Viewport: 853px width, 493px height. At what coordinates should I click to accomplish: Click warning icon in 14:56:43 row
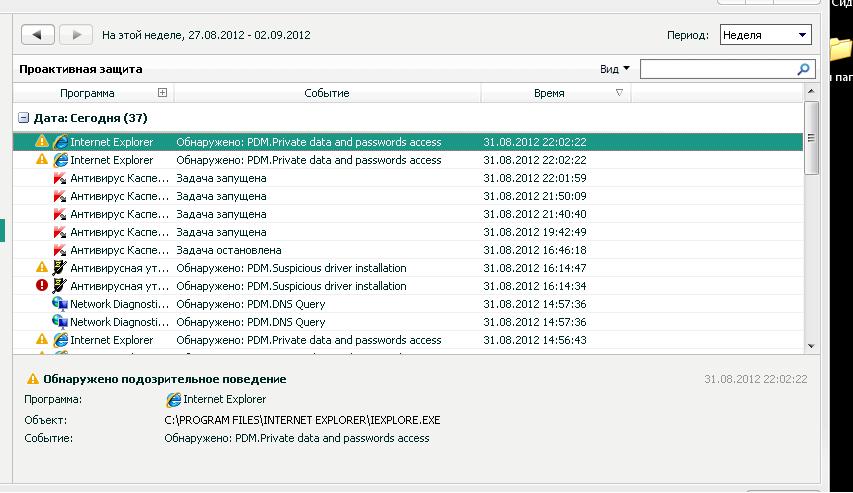(41, 339)
